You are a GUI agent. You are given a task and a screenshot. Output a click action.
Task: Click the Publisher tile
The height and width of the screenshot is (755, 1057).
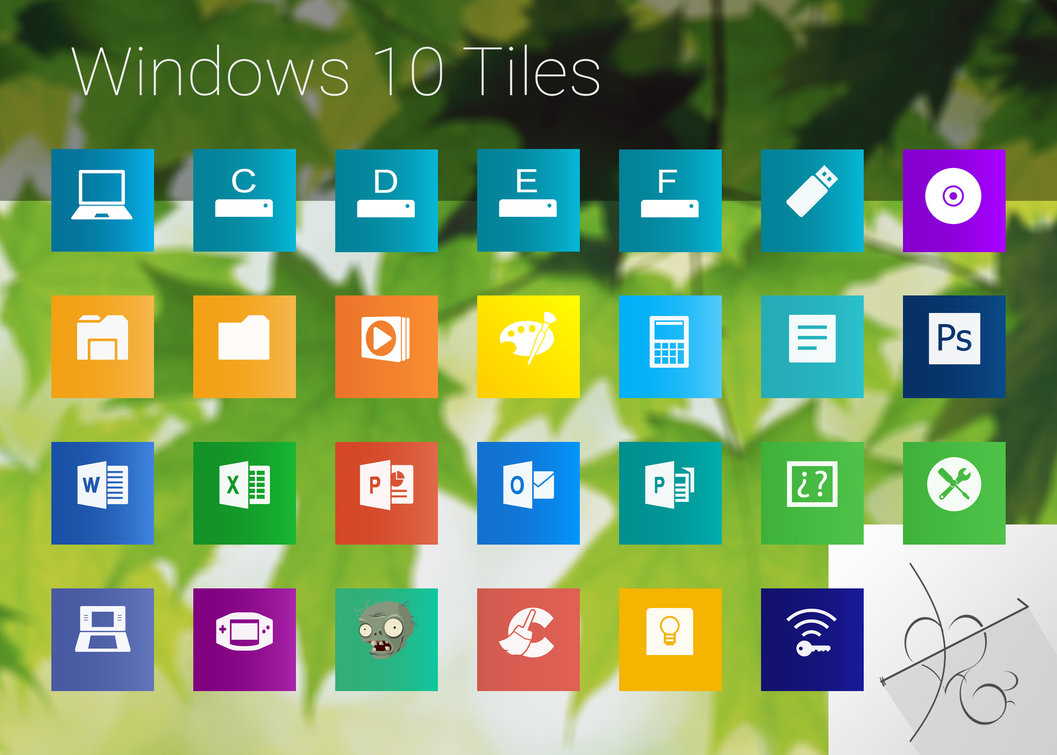(669, 493)
